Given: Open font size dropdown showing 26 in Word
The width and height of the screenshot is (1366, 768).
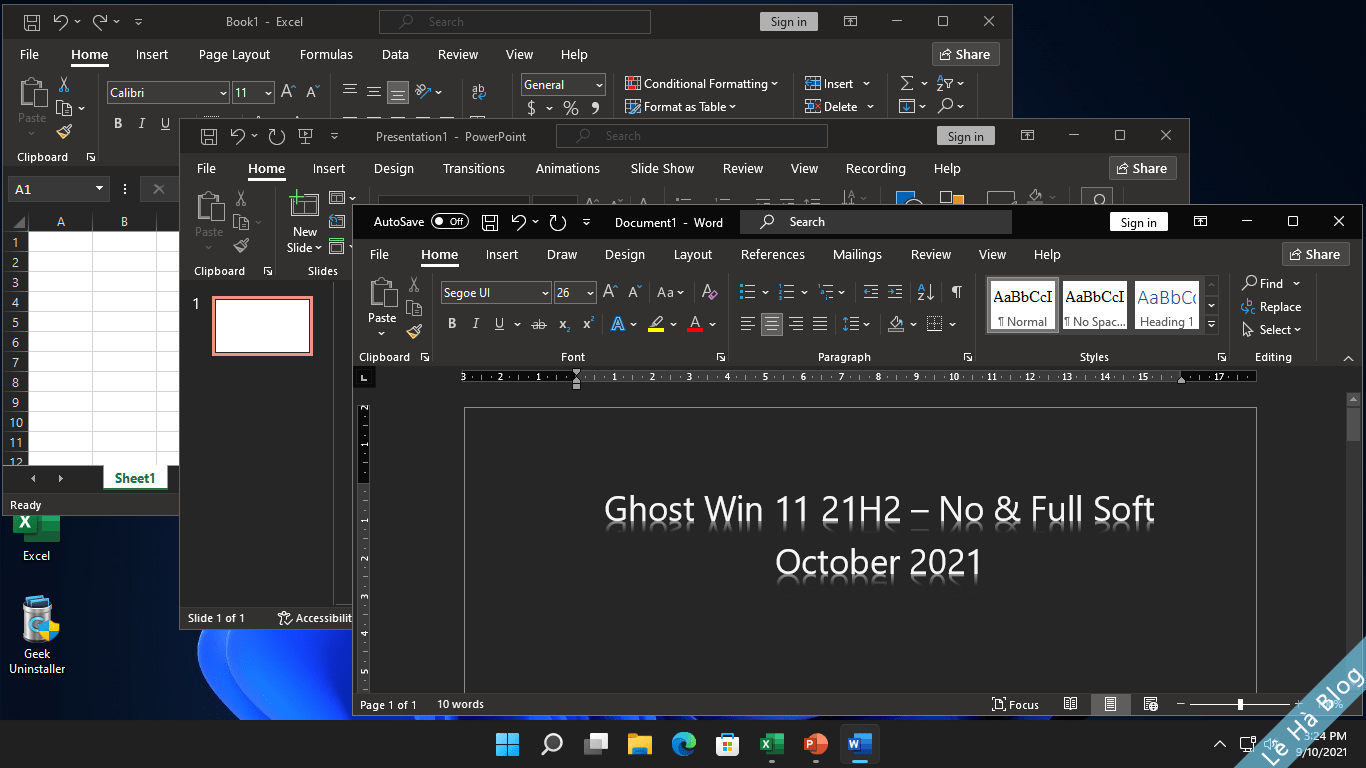Looking at the screenshot, I should [x=590, y=293].
